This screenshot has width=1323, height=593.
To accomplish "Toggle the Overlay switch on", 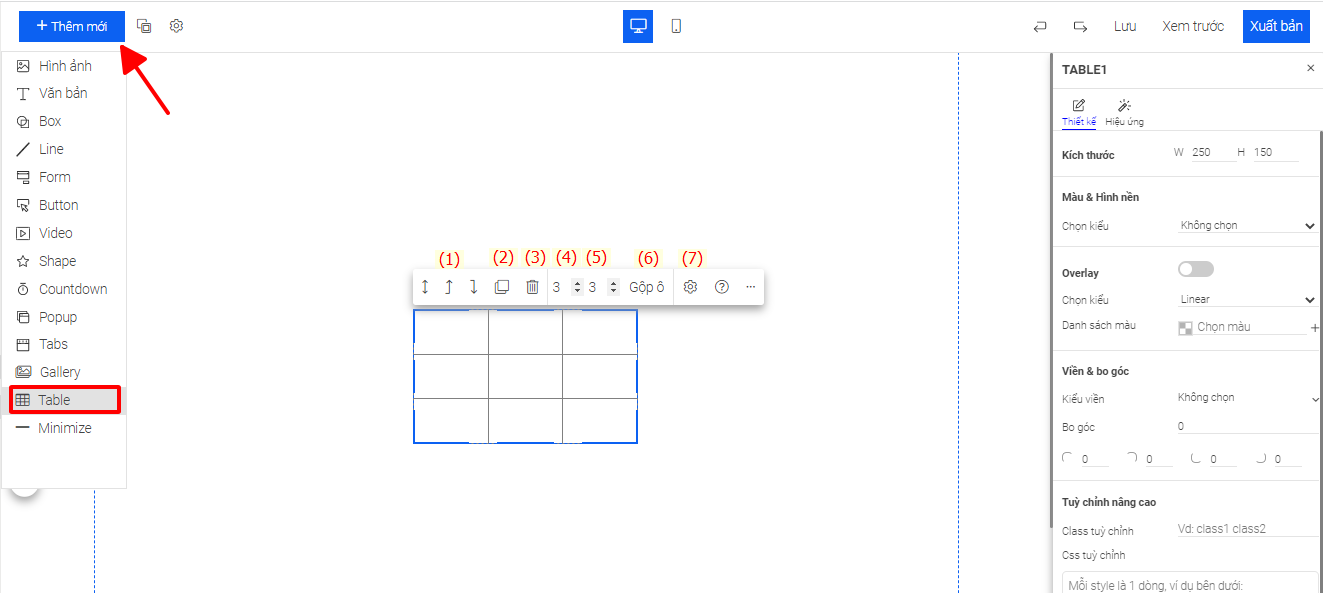I will [x=1196, y=269].
